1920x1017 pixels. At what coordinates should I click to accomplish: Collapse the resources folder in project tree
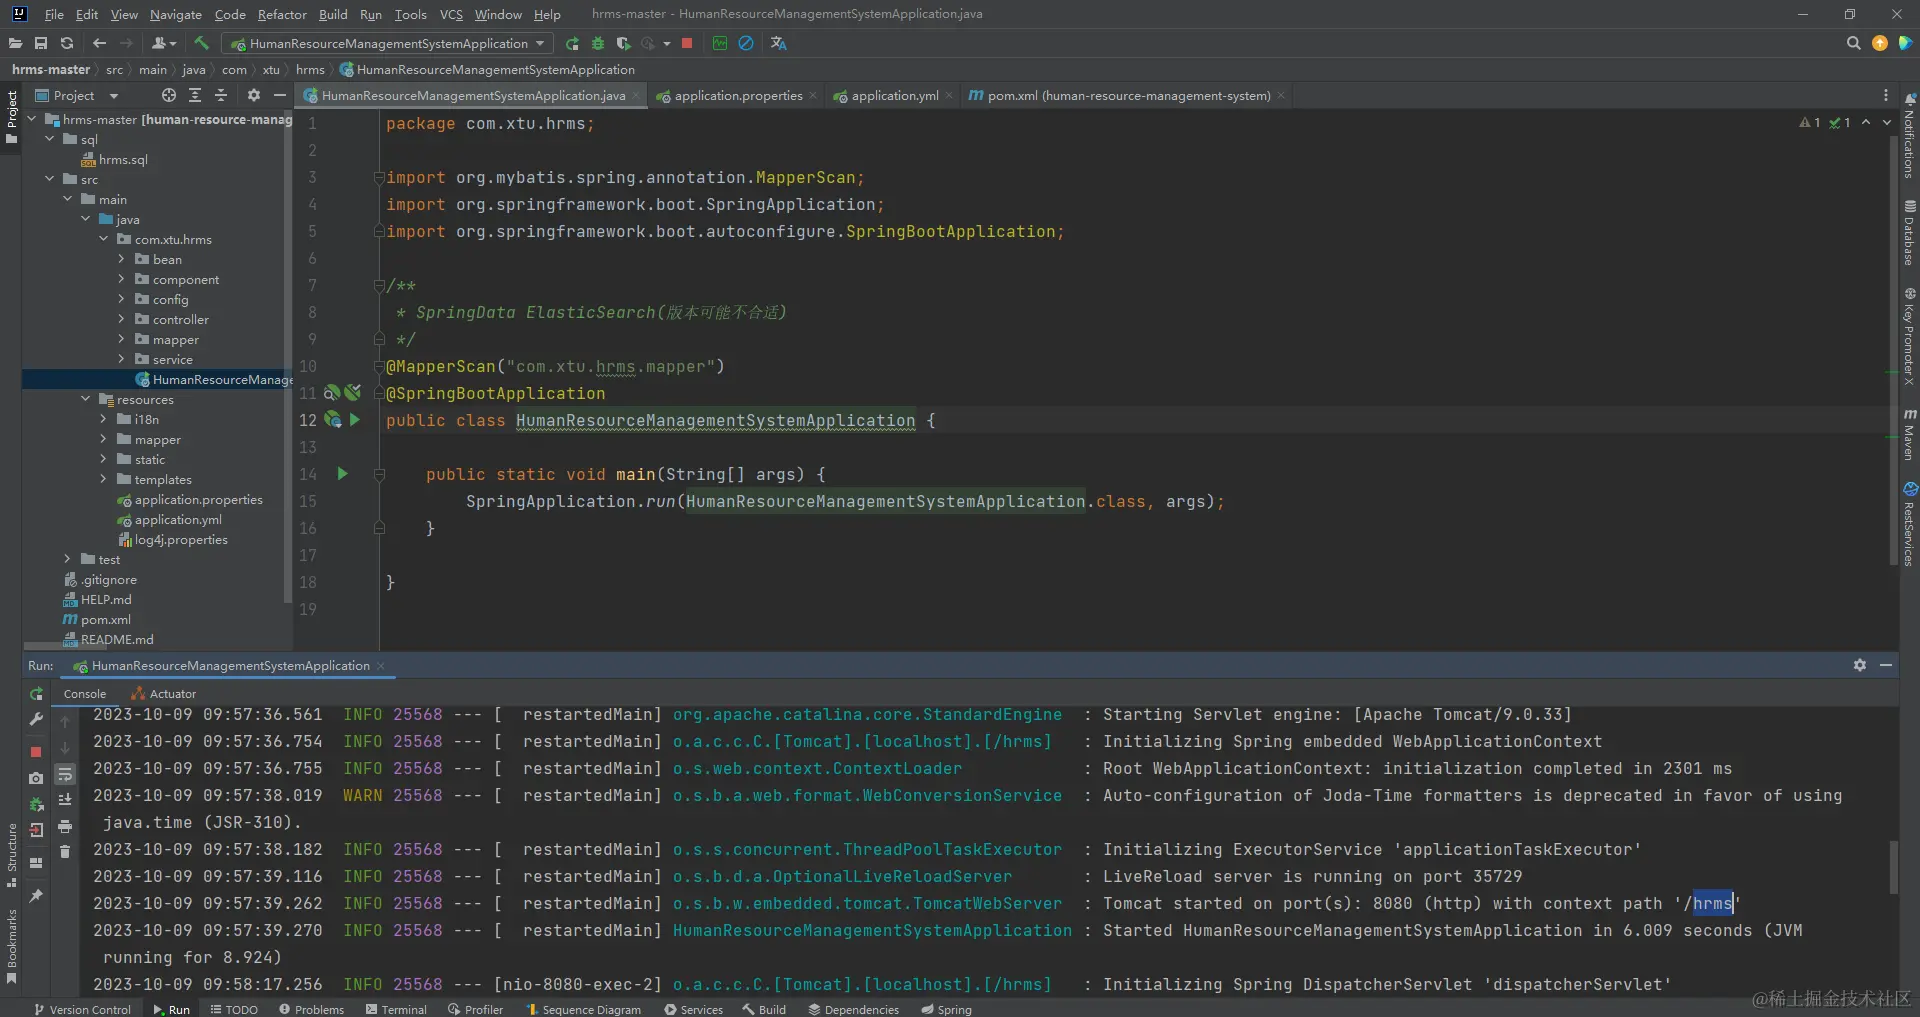coord(86,400)
